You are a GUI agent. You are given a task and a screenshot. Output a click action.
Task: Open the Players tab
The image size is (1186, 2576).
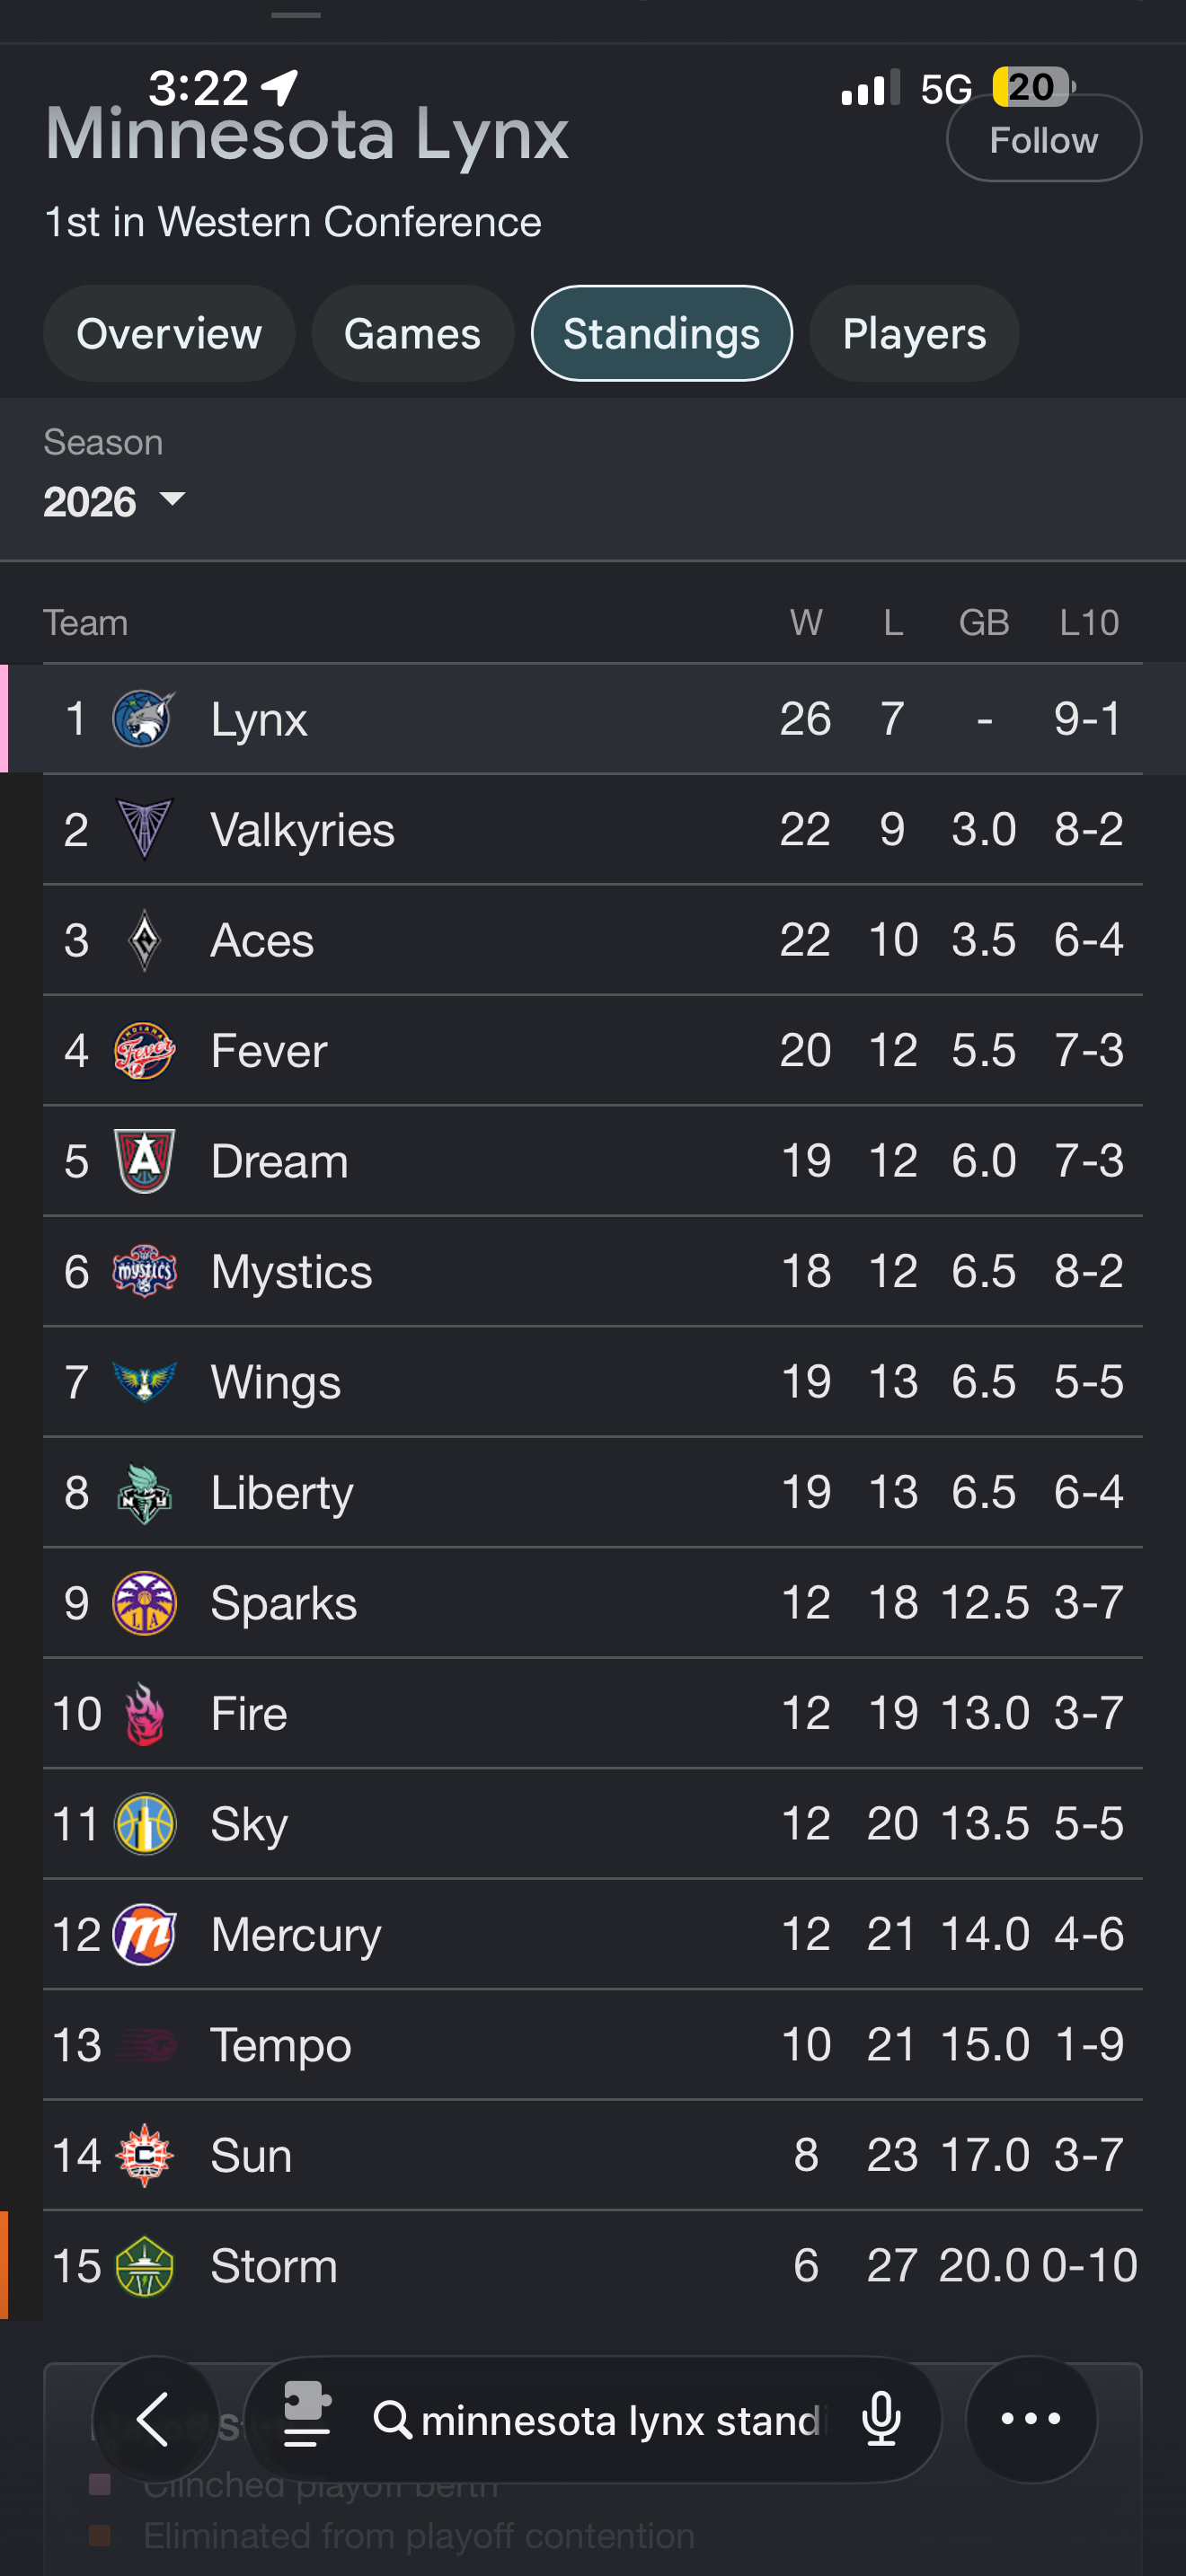[914, 333]
